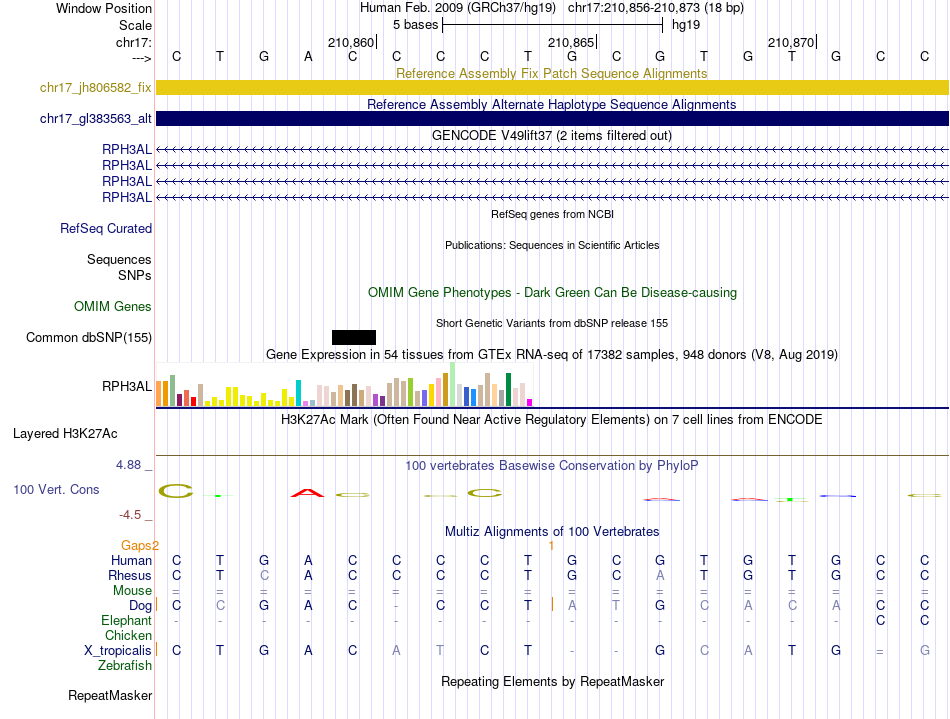Click the 5 bases scale bar
Image resolution: width=950 pixels, height=719 pixels.
pyautogui.click(x=553, y=25)
